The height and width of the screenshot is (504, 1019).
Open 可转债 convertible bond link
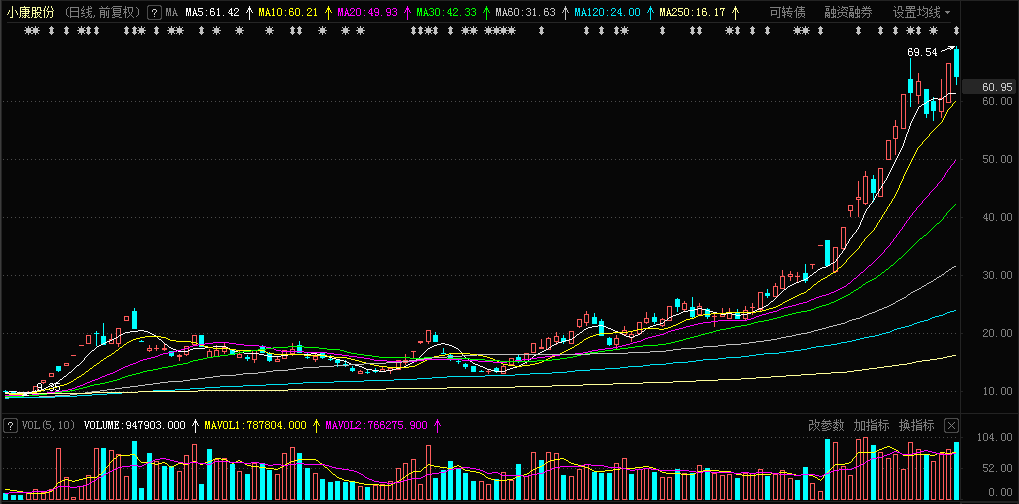click(x=787, y=13)
